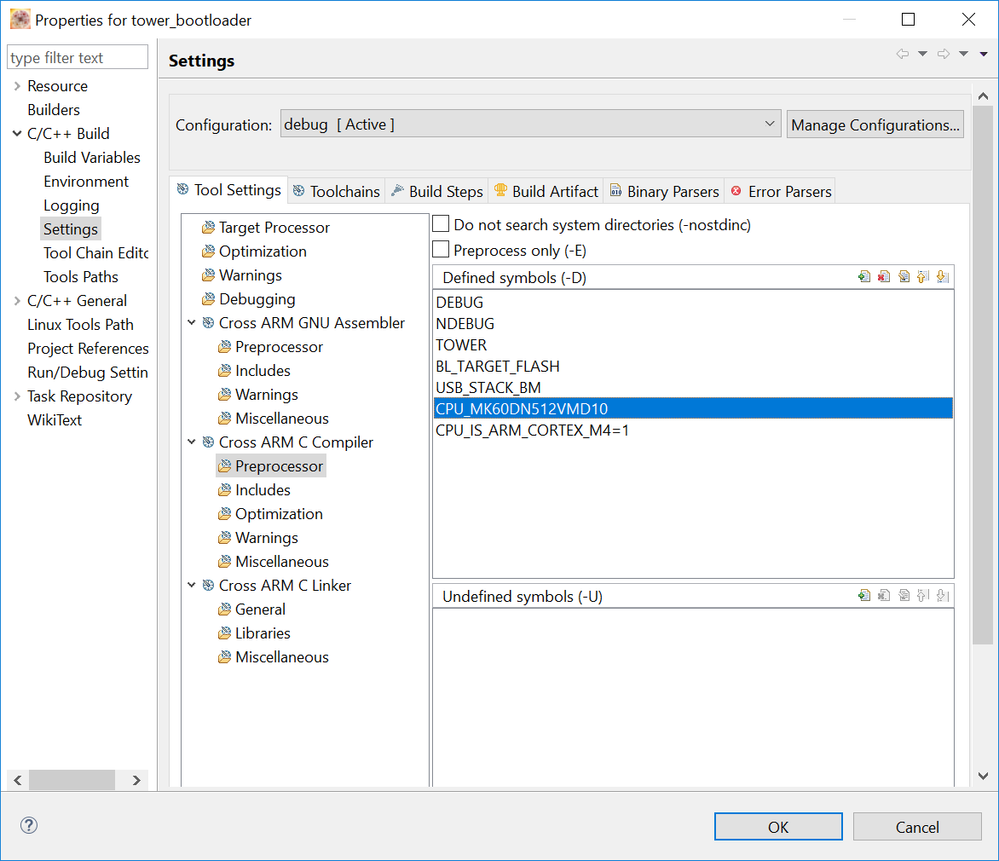Click the Debugging option icon
The height and width of the screenshot is (861, 999).
click(x=208, y=299)
